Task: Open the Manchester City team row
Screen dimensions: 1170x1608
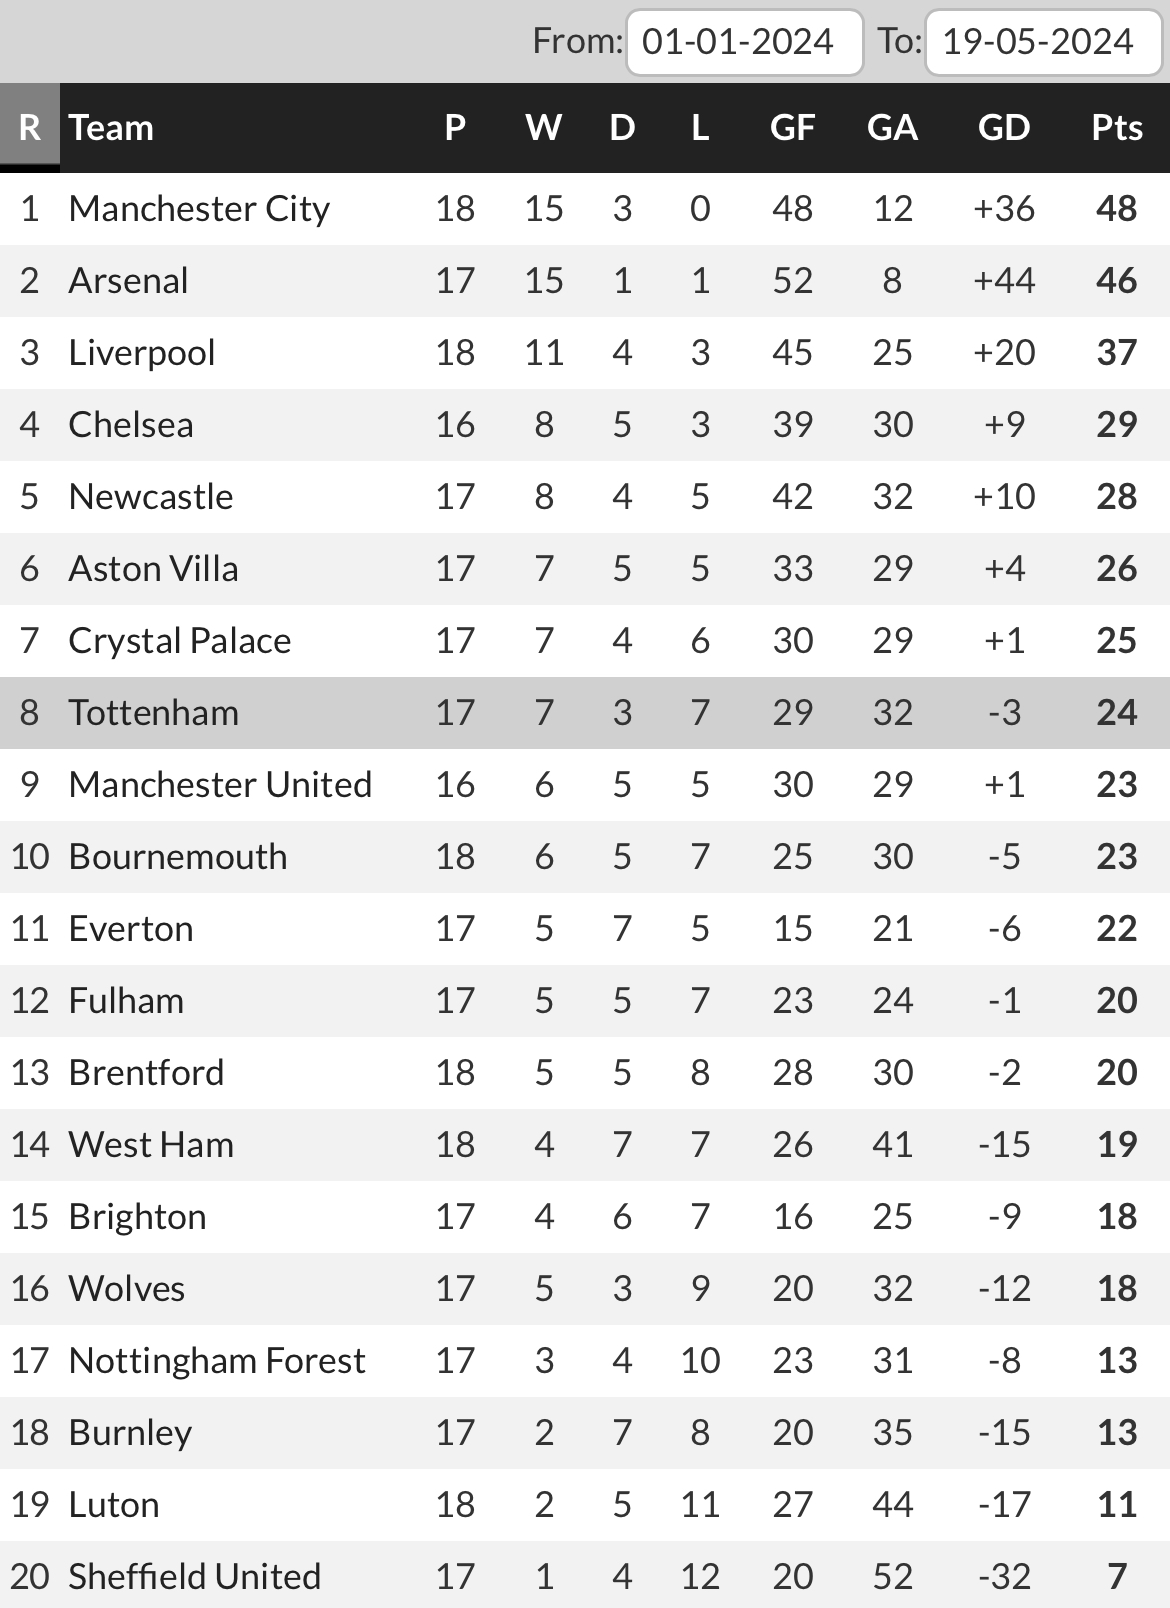Action: click(x=585, y=208)
